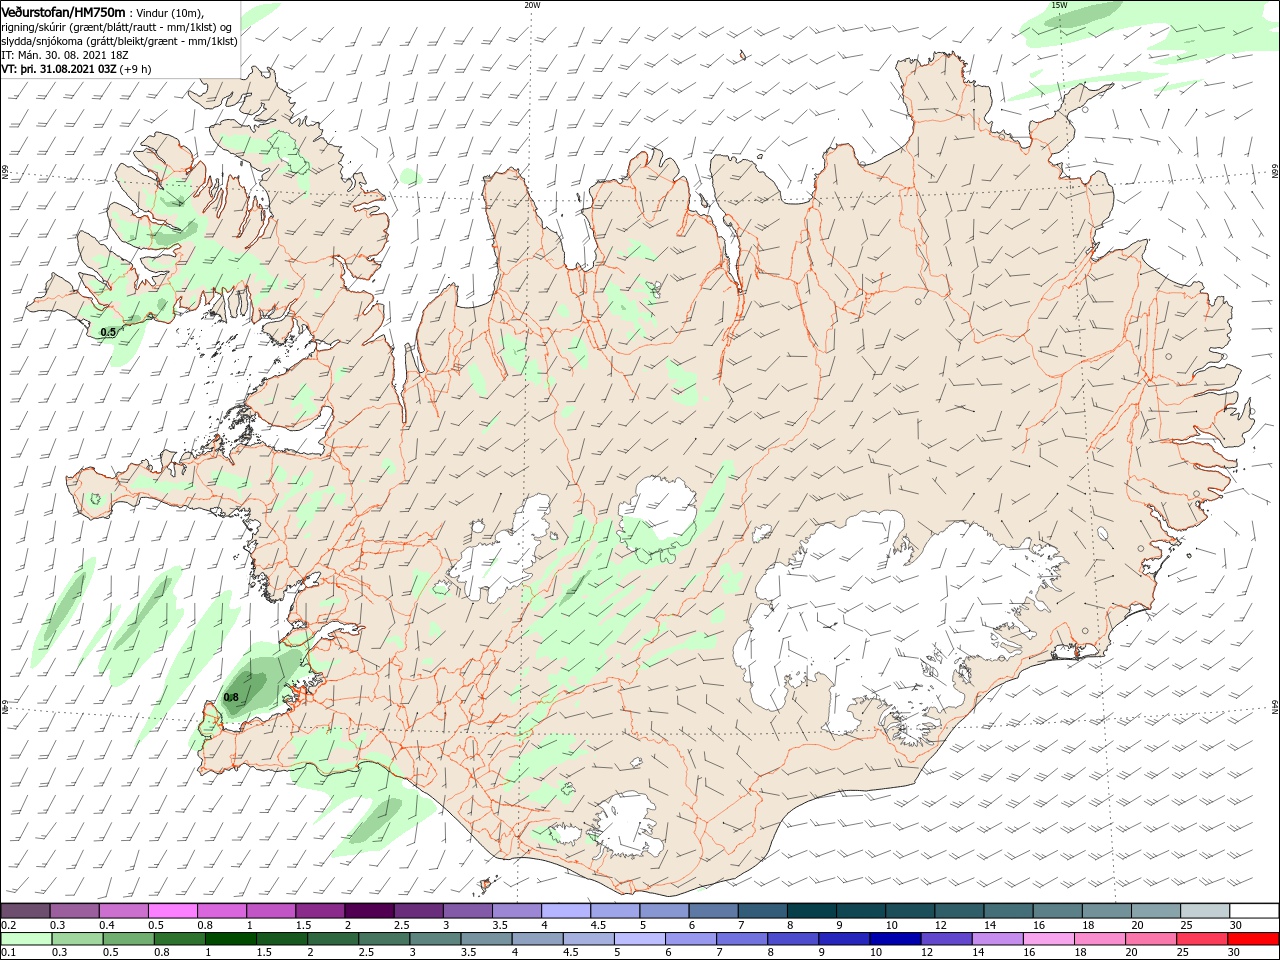
Task: Click the 20W longitude label
Action: click(532, 5)
